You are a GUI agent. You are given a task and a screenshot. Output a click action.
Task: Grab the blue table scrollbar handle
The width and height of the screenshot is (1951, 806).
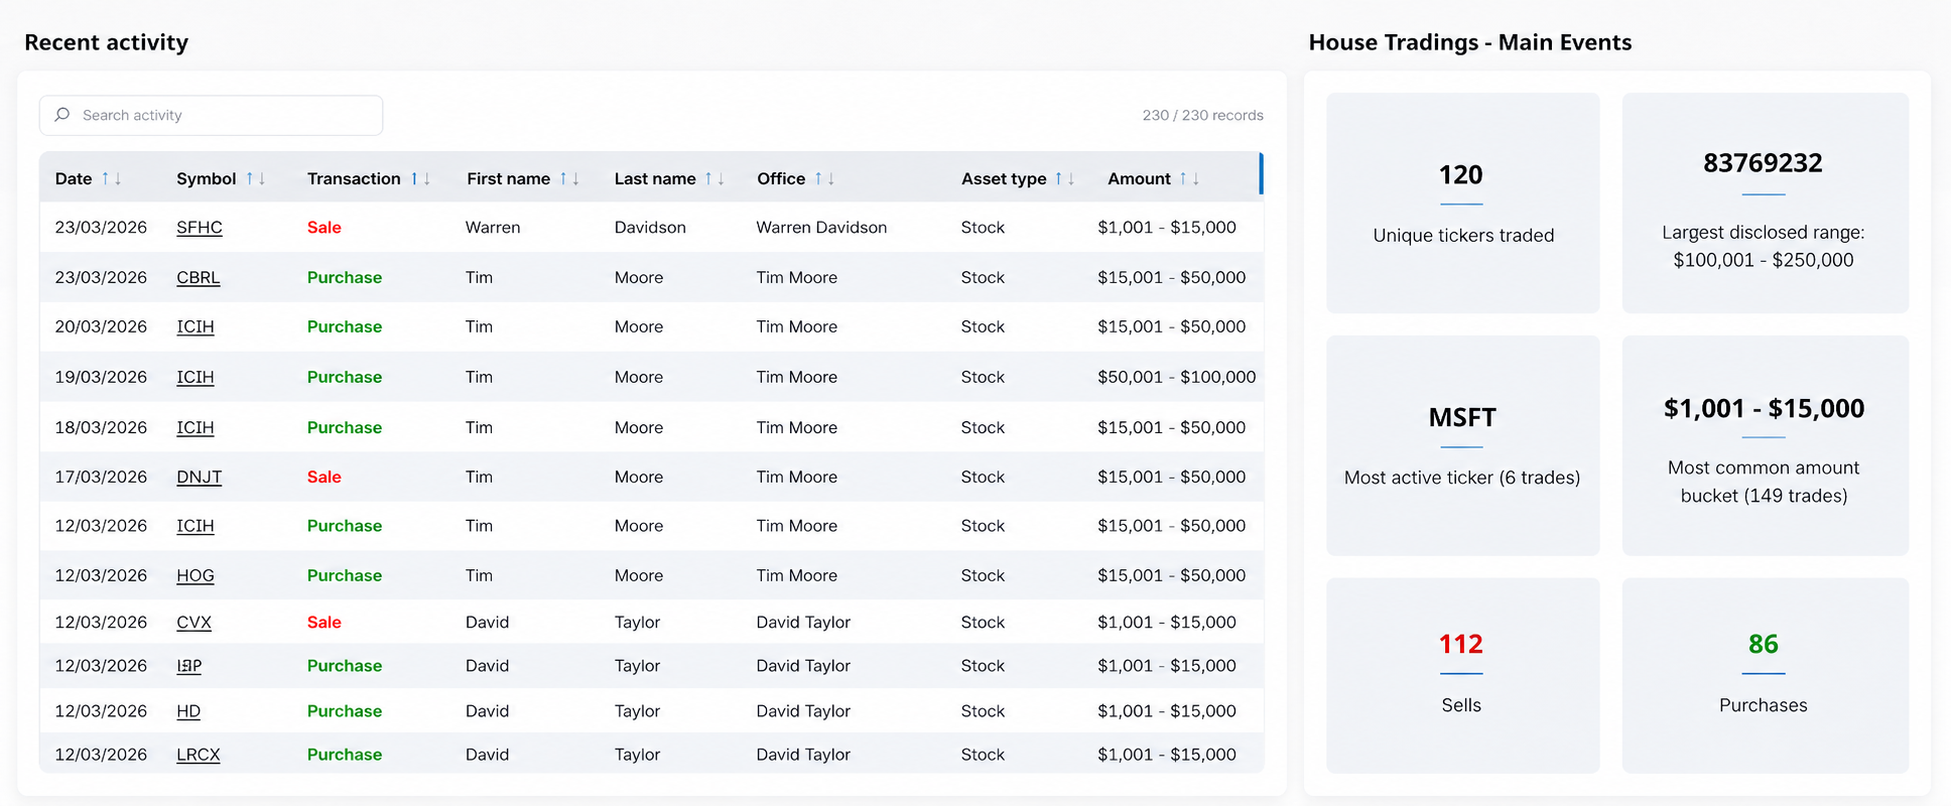coord(1261,174)
